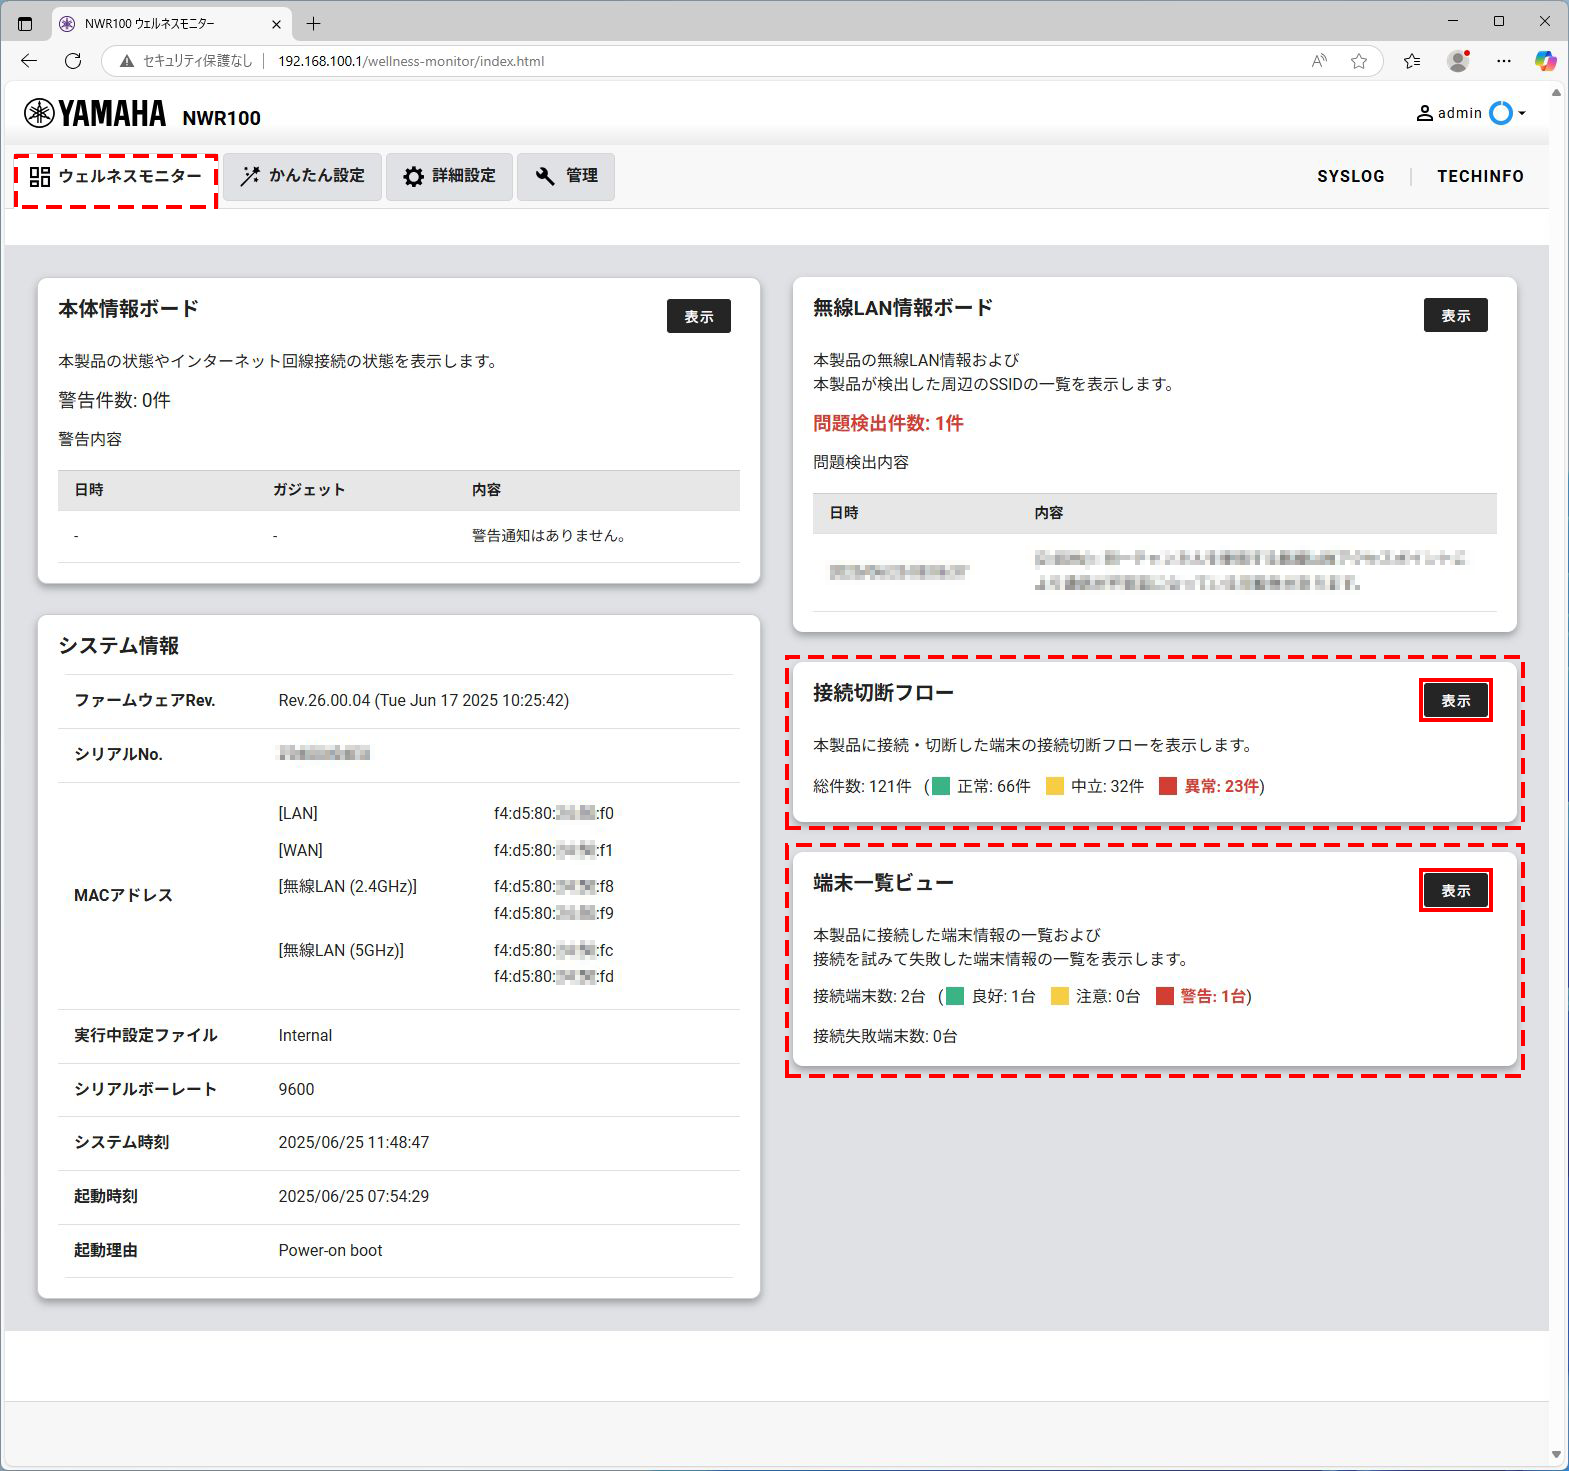Click the address bar URL field
The image size is (1569, 1471).
click(x=741, y=61)
